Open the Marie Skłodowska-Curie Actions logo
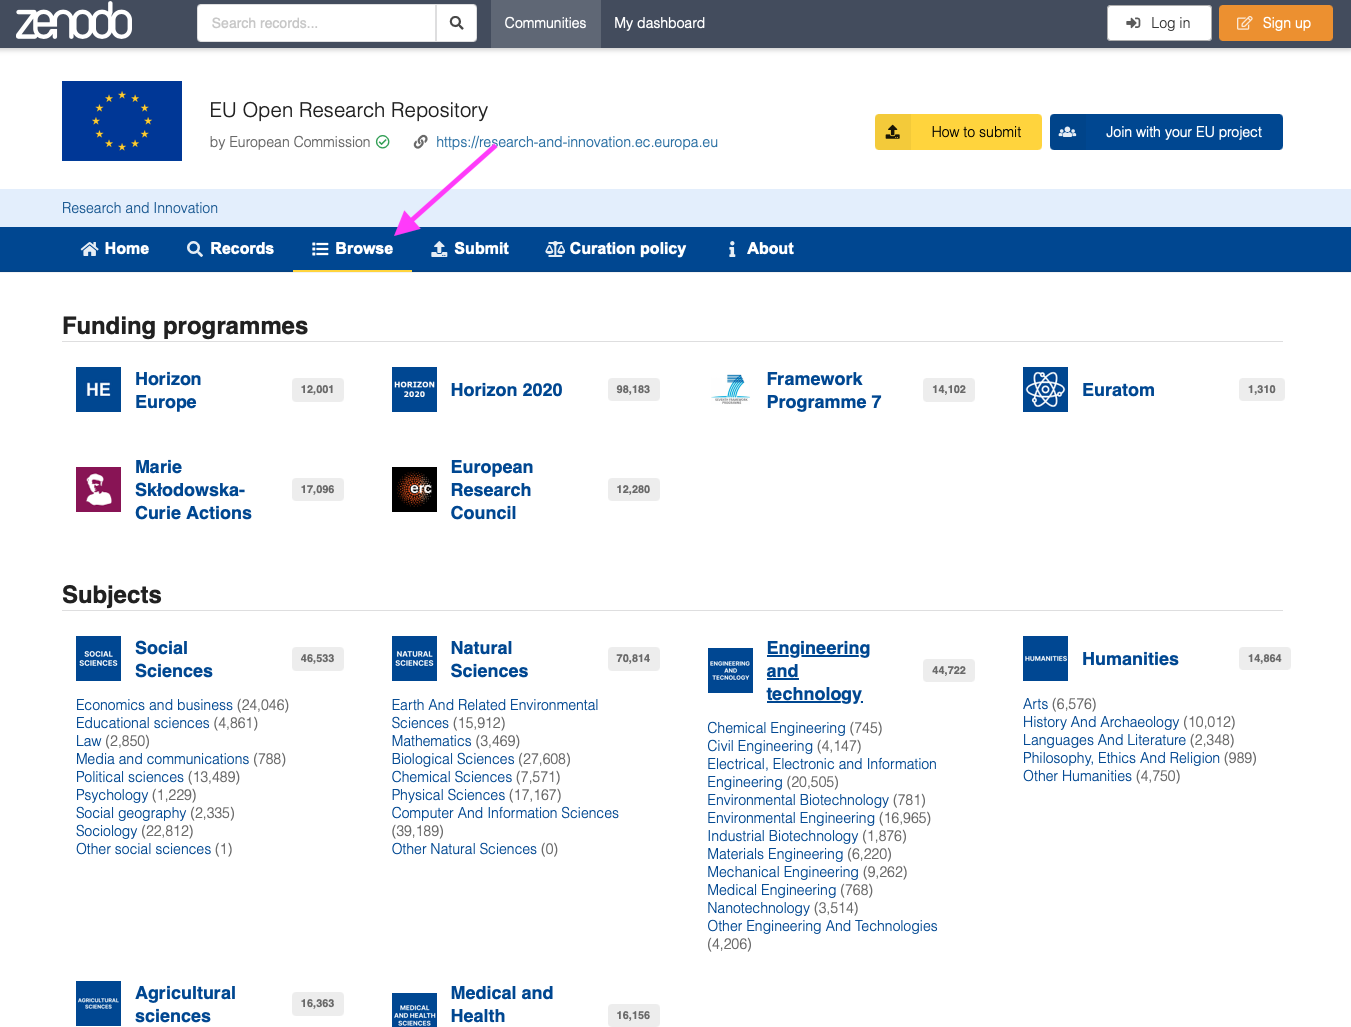This screenshot has height=1027, width=1351. (98, 490)
